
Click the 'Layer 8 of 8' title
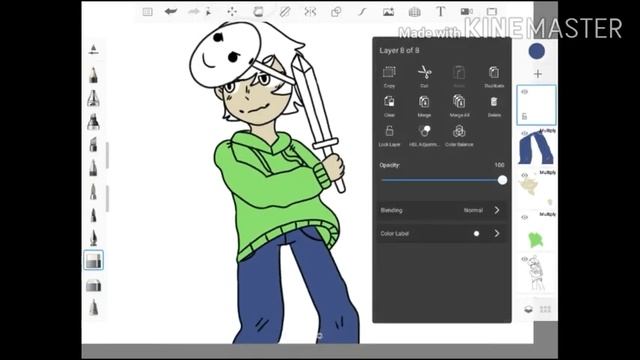pyautogui.click(x=399, y=51)
